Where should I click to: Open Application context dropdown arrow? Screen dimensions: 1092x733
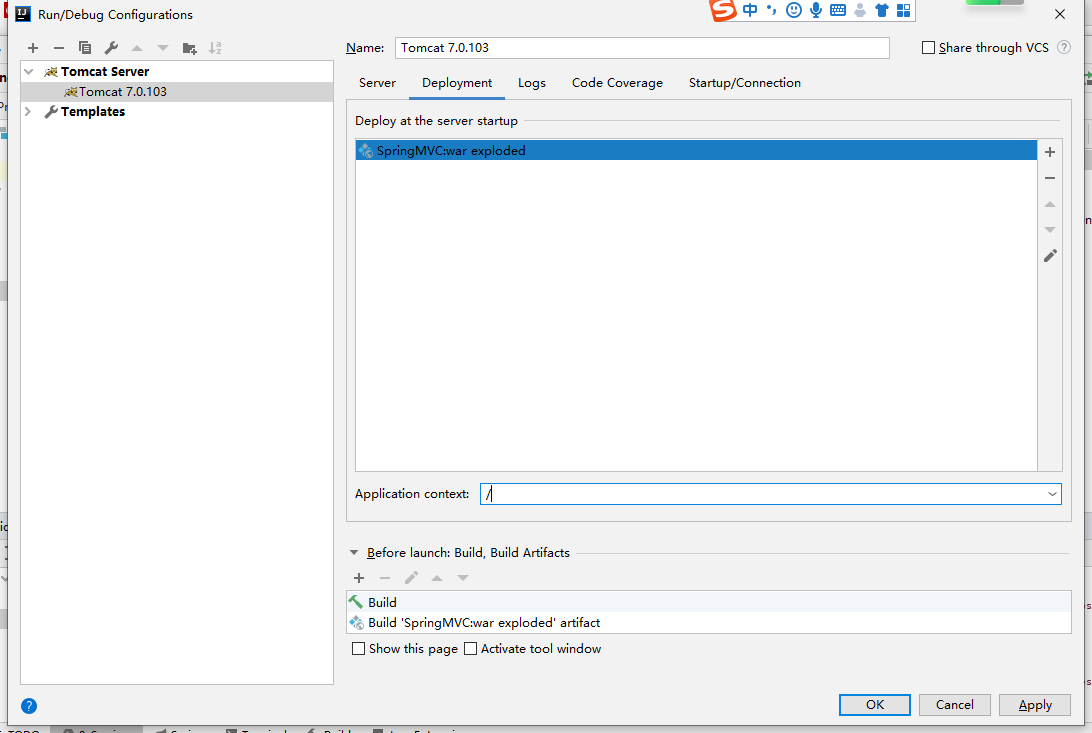point(1052,494)
